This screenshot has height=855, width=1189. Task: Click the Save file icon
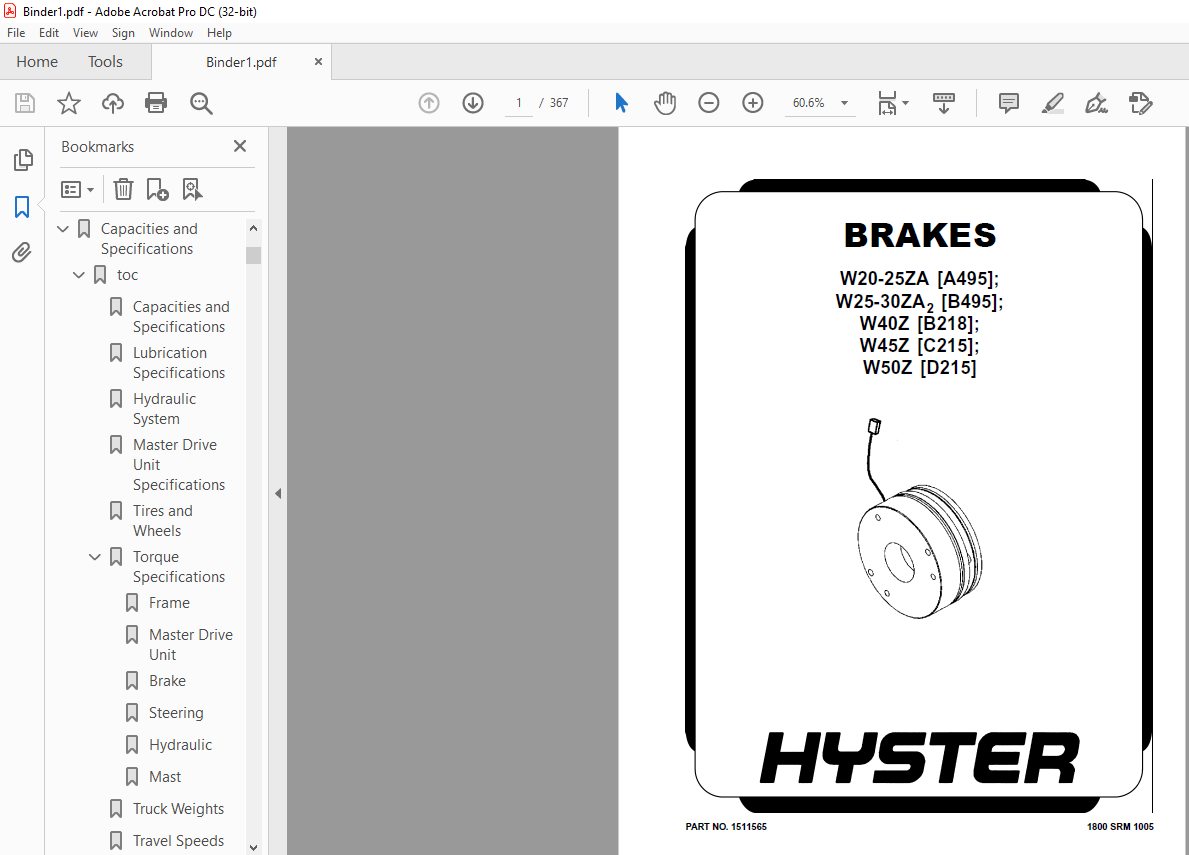tap(25, 103)
